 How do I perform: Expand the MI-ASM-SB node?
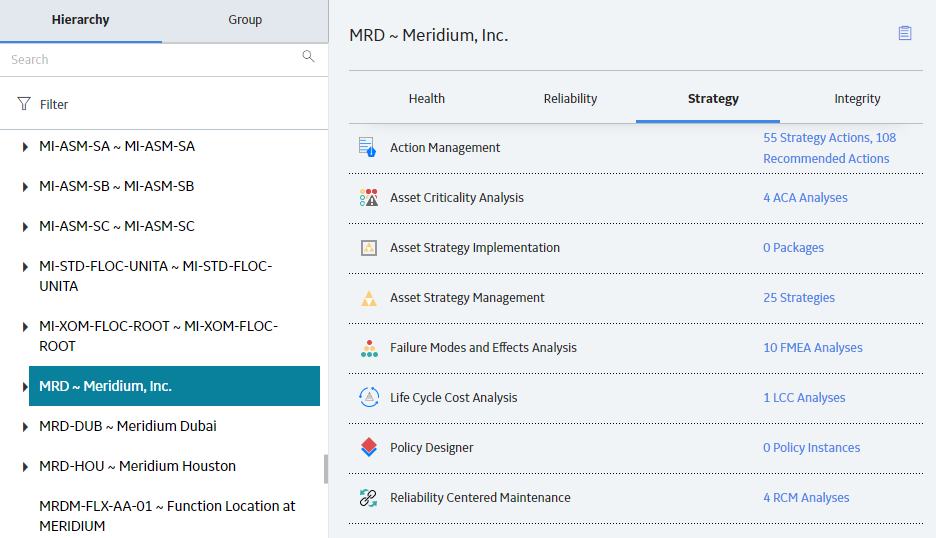[24, 187]
